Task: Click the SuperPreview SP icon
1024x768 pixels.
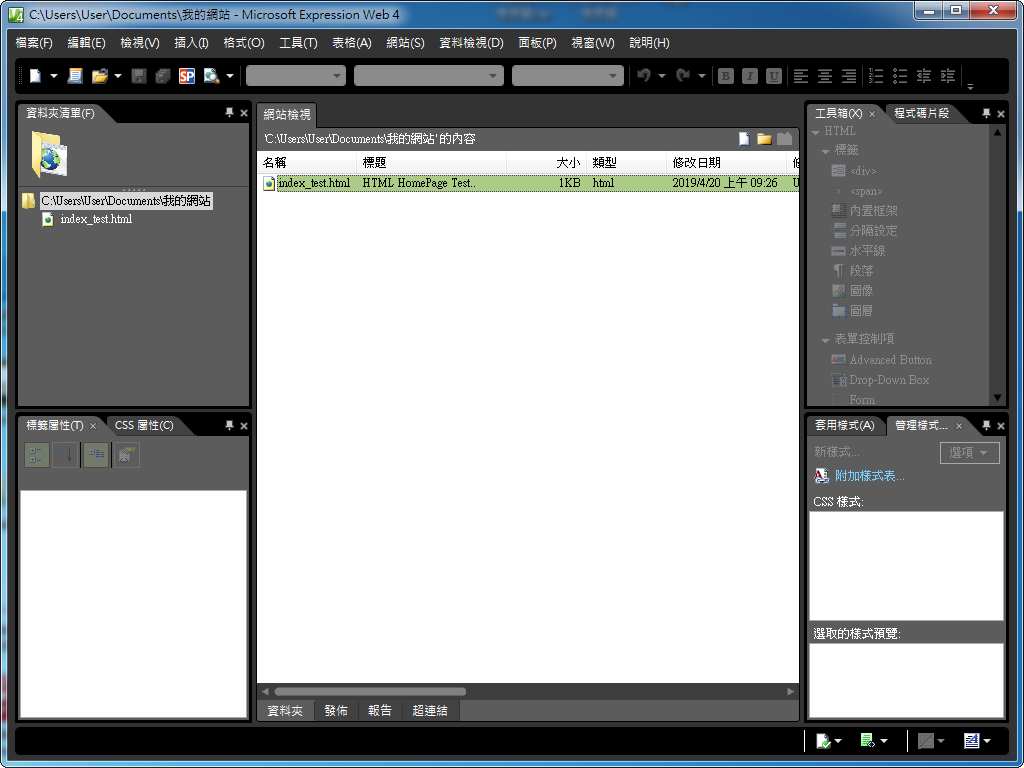Action: (187, 76)
